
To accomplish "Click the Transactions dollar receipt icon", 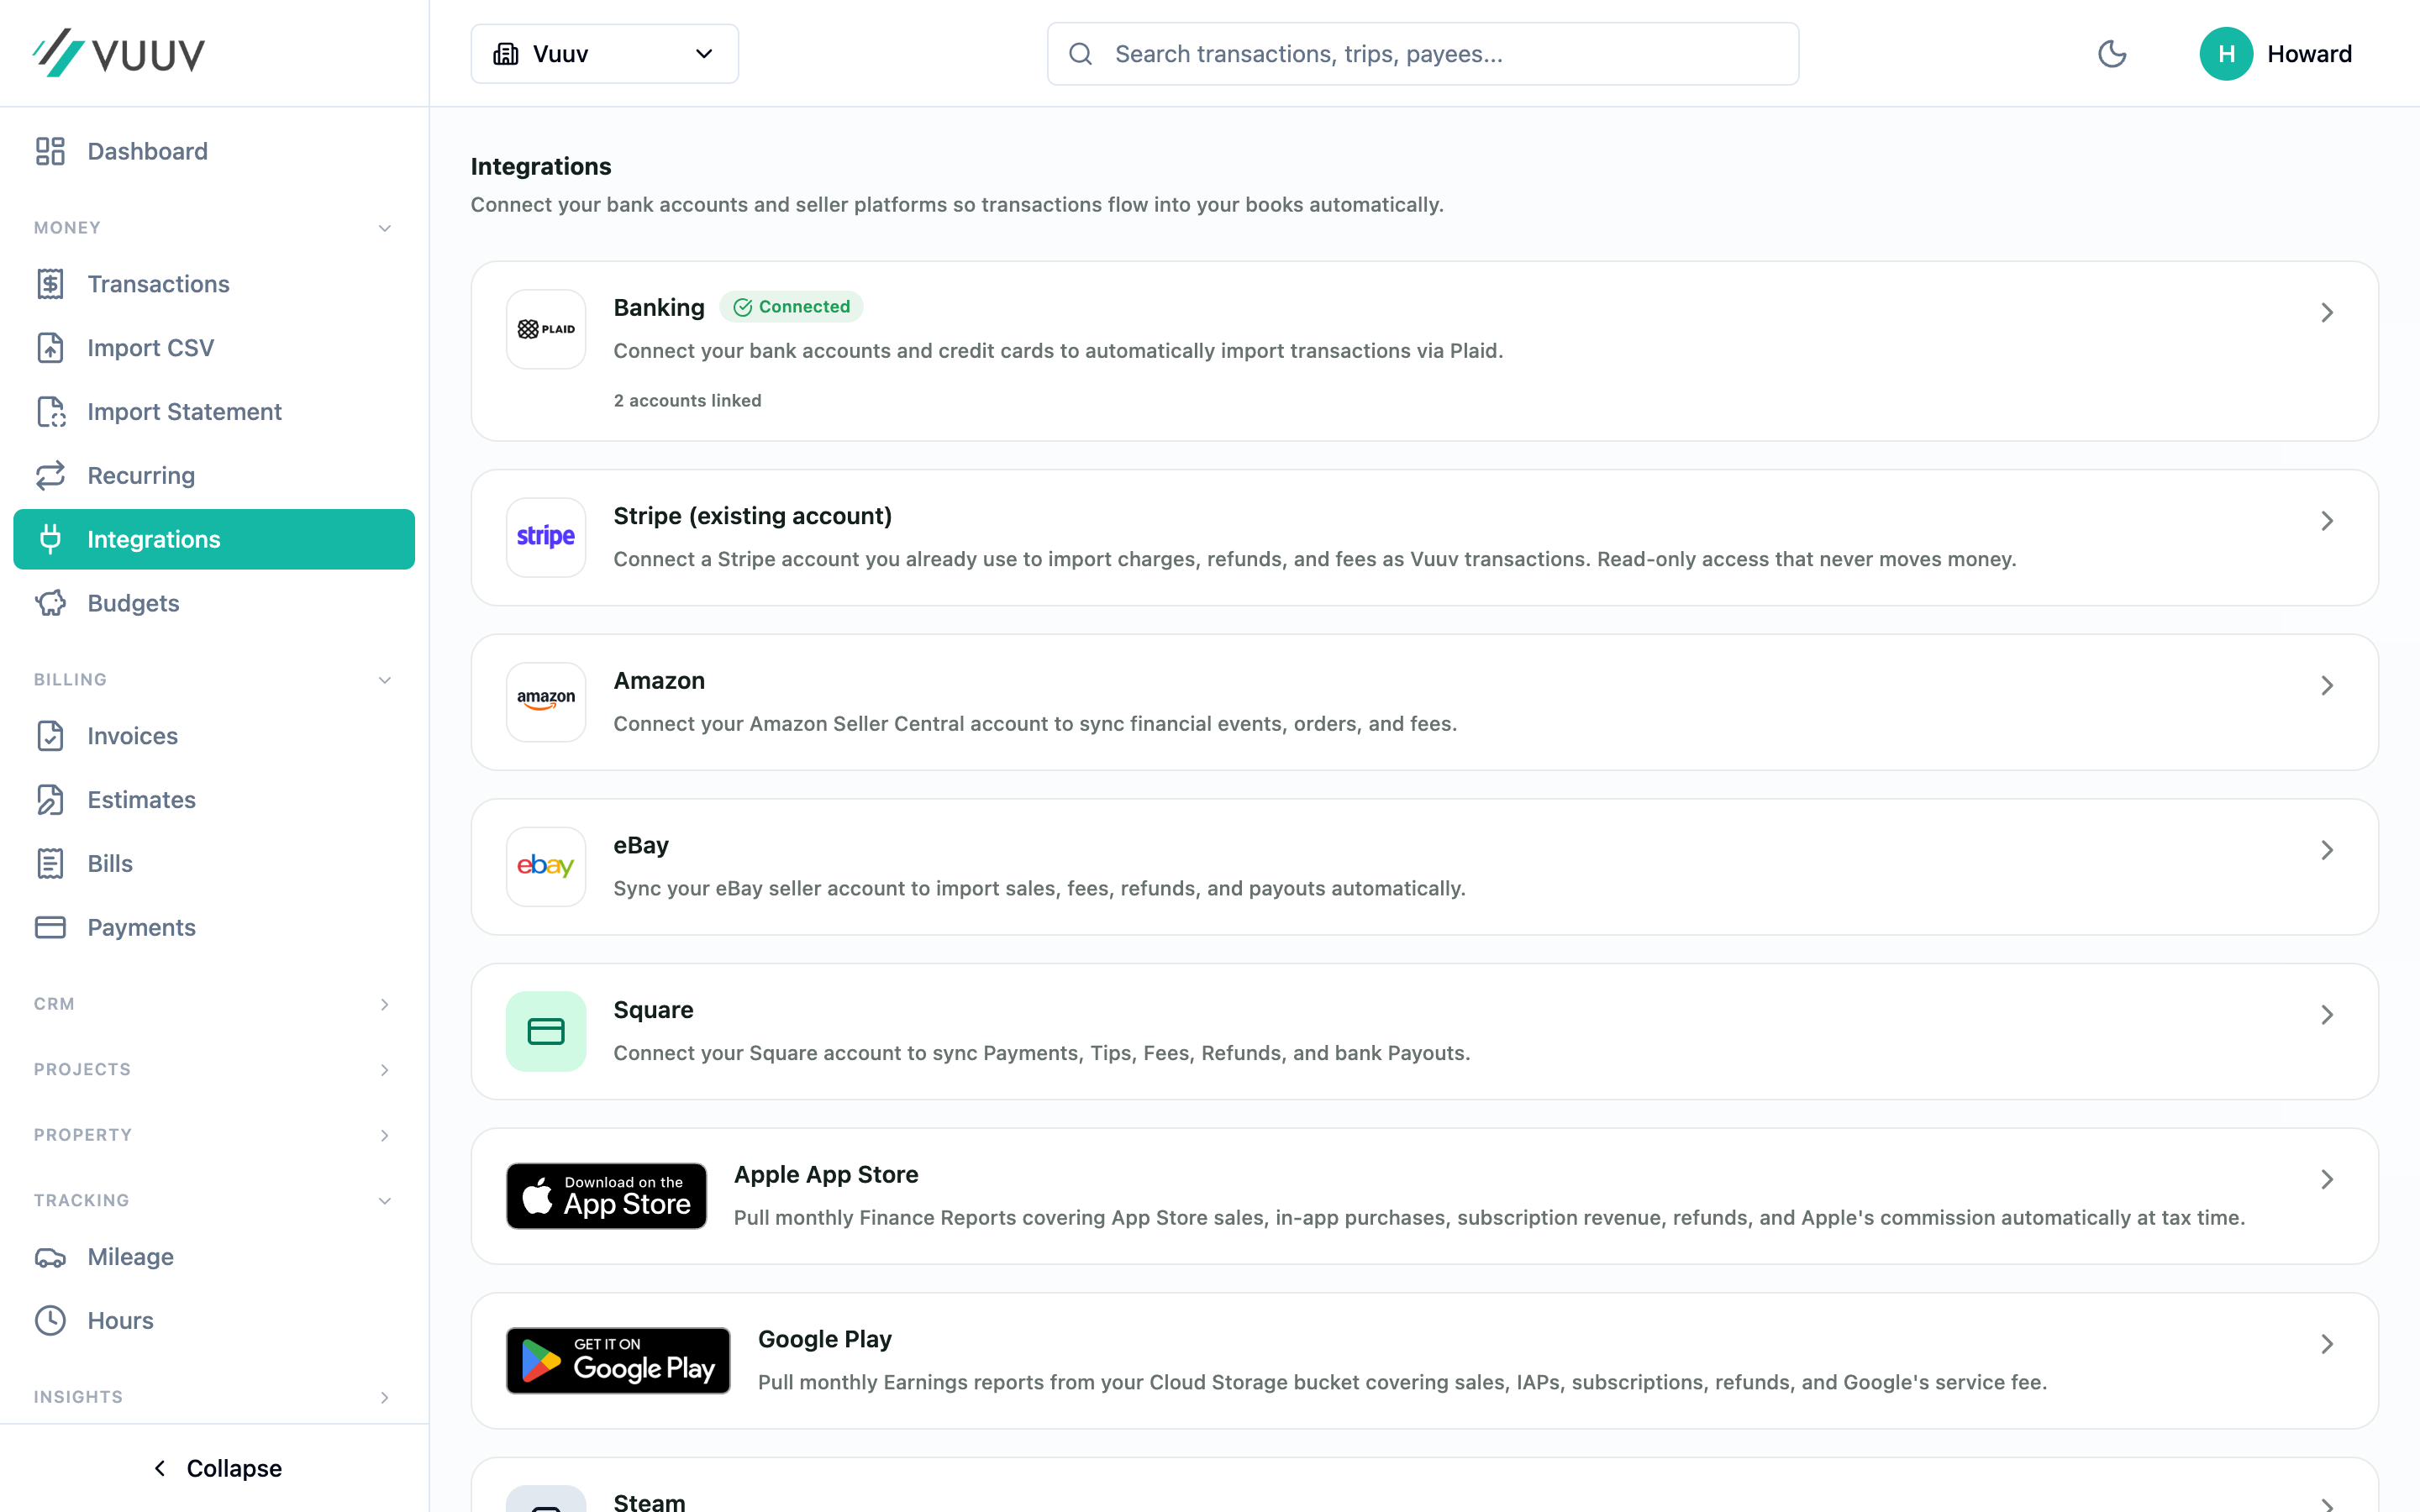I will pos(50,284).
